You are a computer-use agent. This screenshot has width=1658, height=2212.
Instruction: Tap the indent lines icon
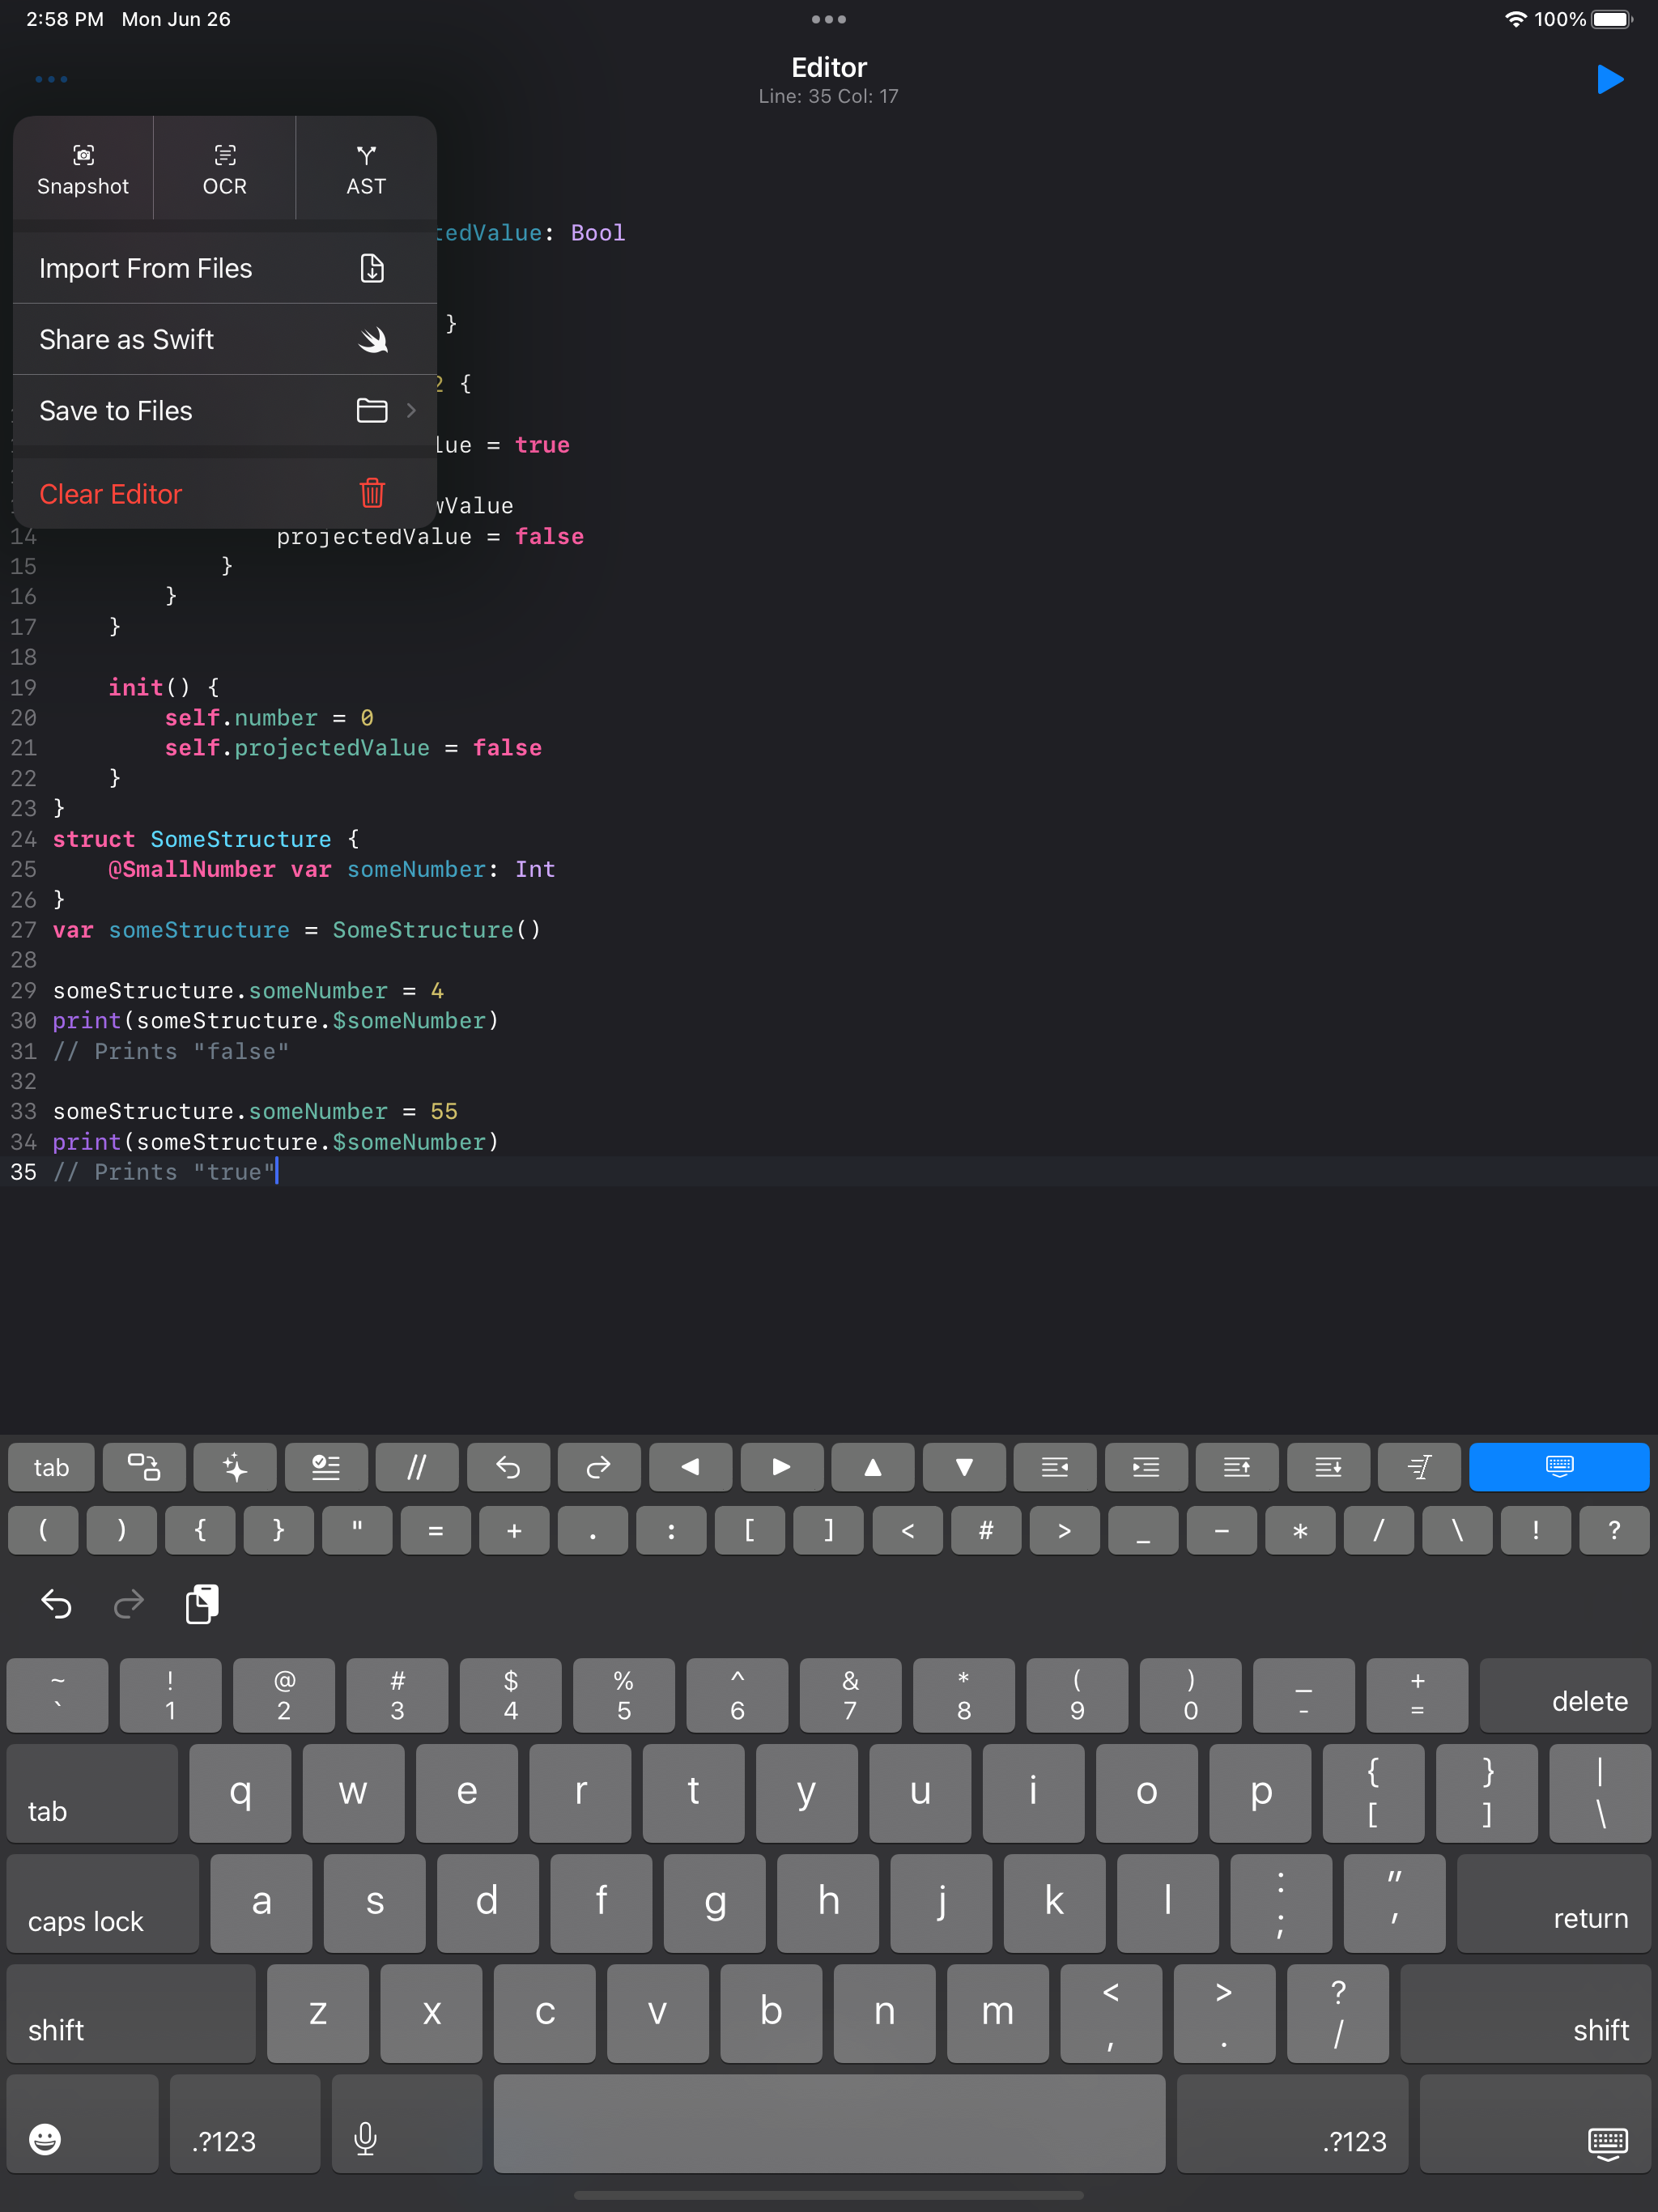pyautogui.click(x=1146, y=1468)
